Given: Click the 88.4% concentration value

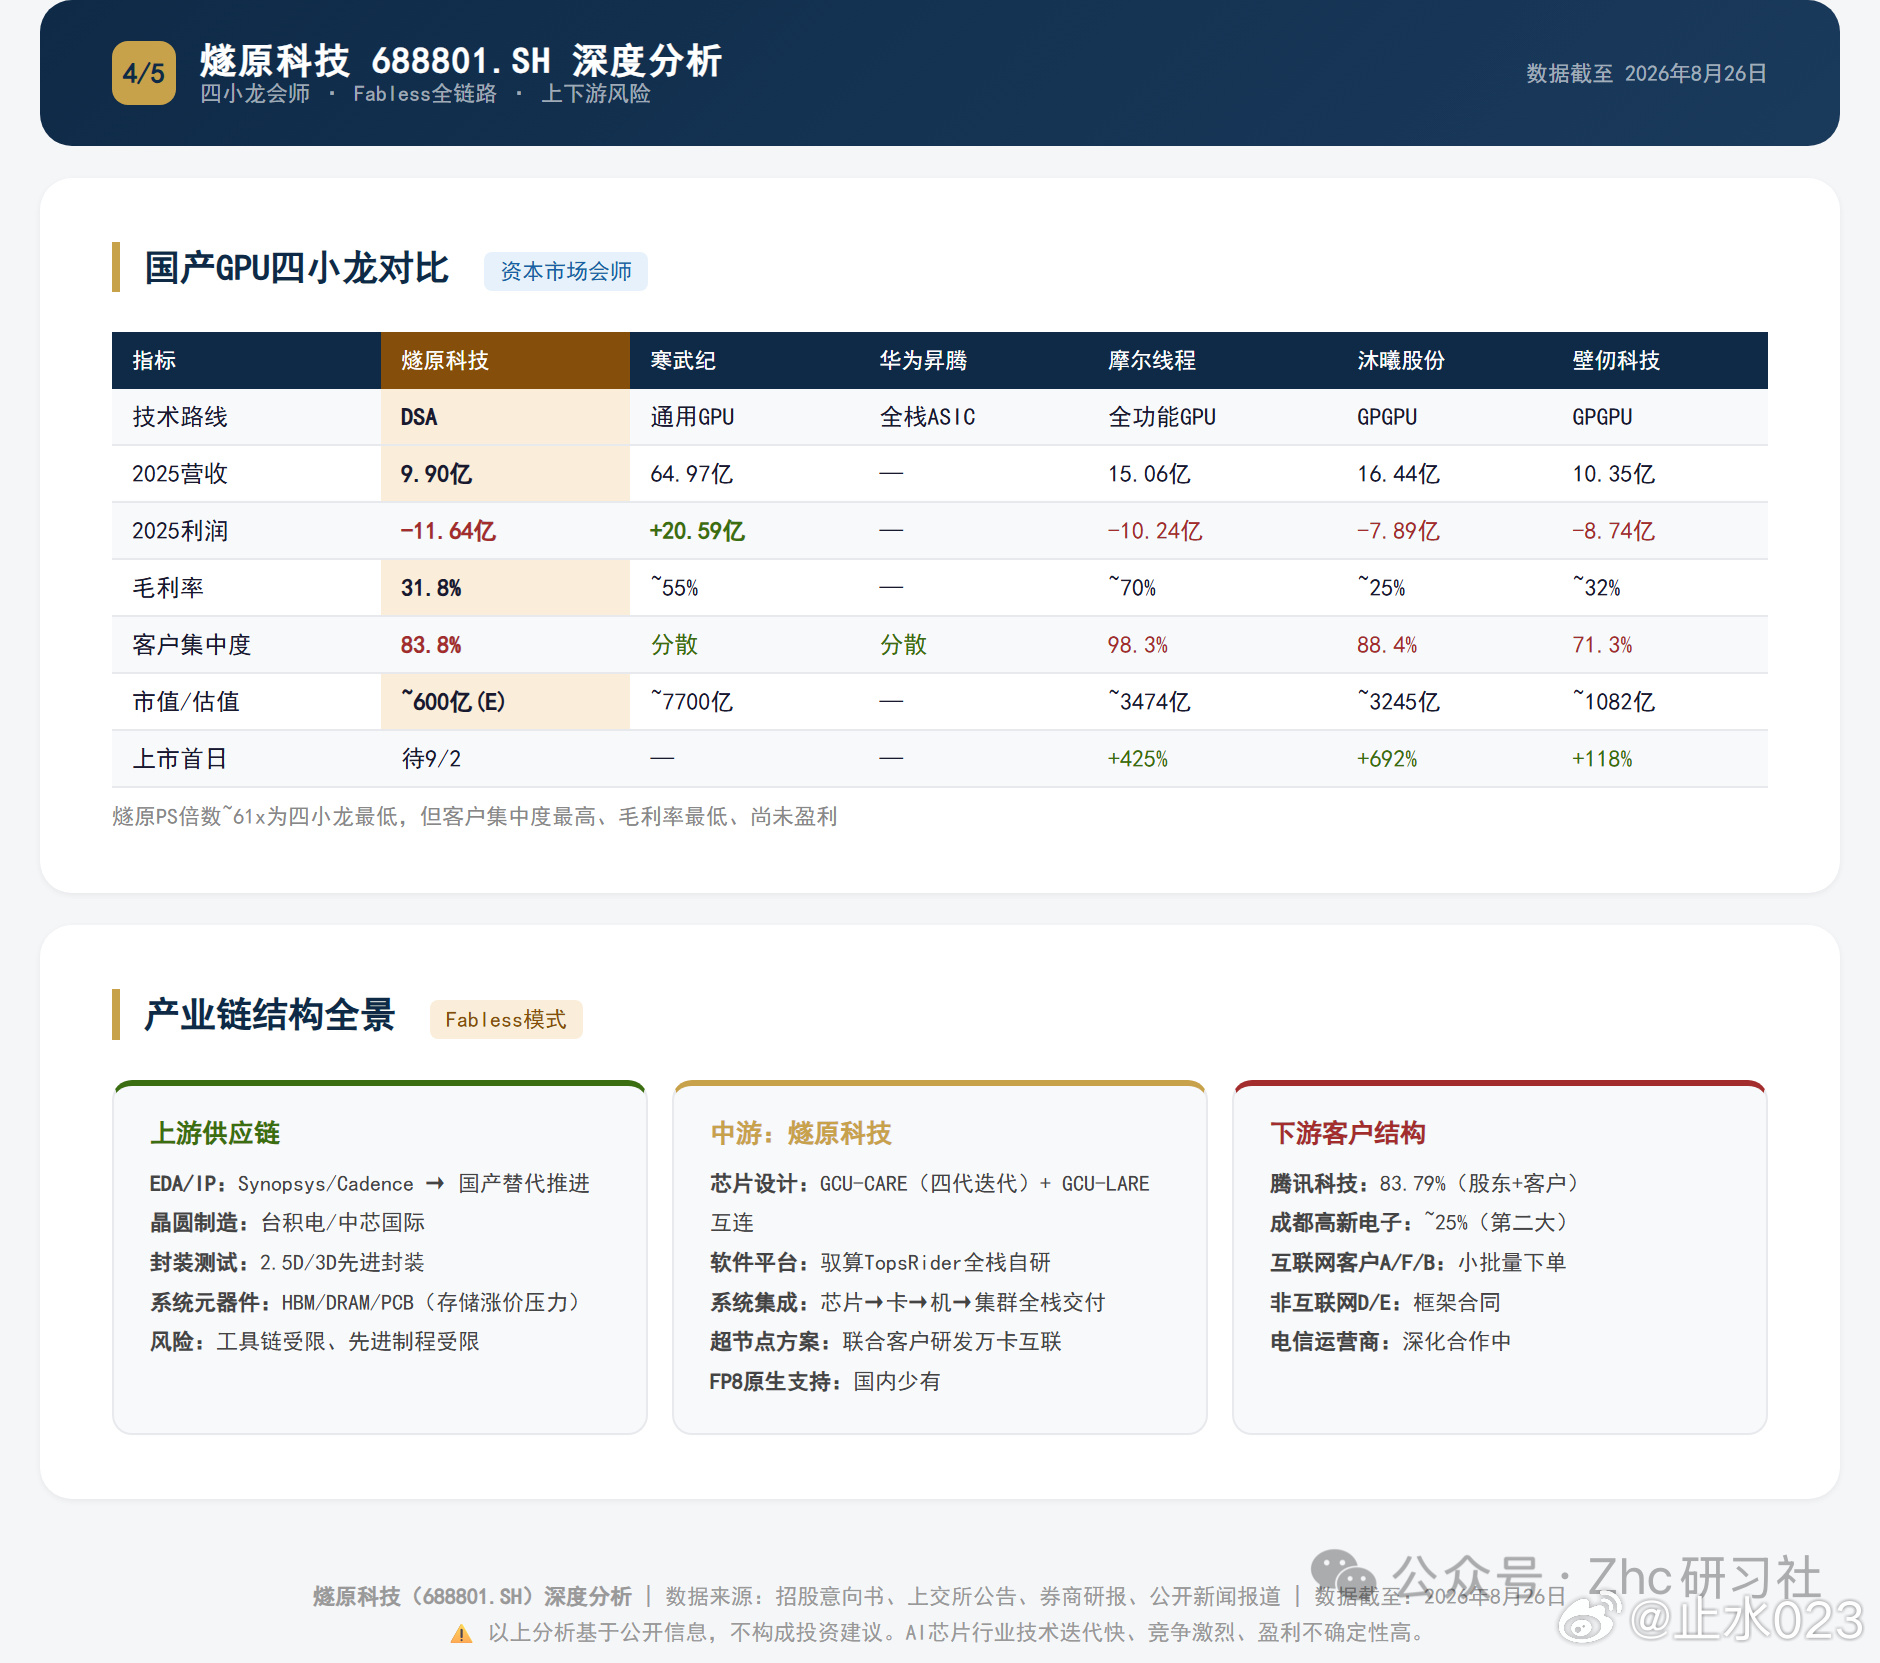Looking at the screenshot, I should (1387, 645).
